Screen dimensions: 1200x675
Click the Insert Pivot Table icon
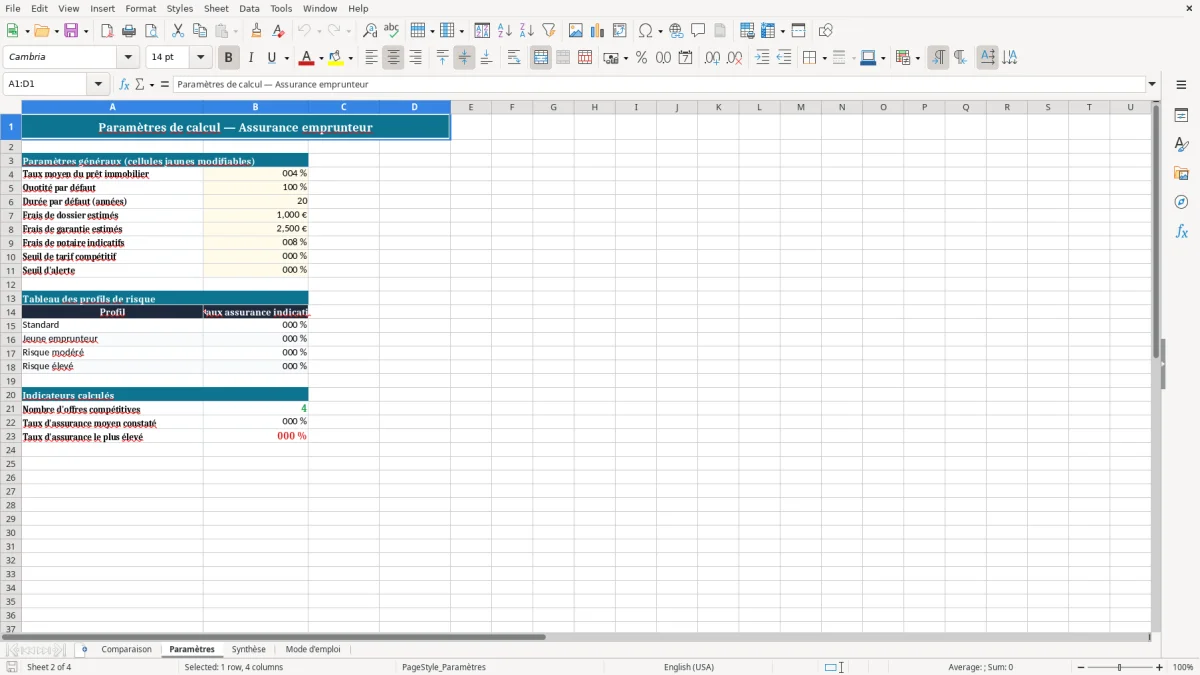pos(620,31)
